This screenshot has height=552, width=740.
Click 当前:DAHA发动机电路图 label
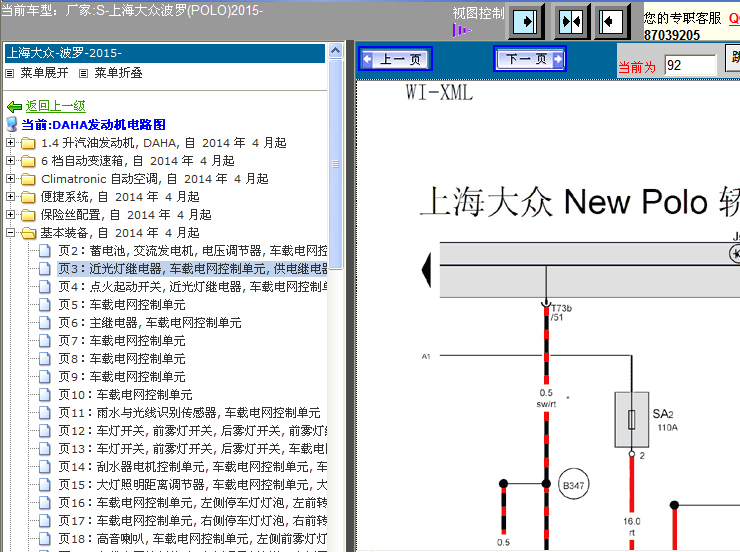pyautogui.click(x=93, y=125)
